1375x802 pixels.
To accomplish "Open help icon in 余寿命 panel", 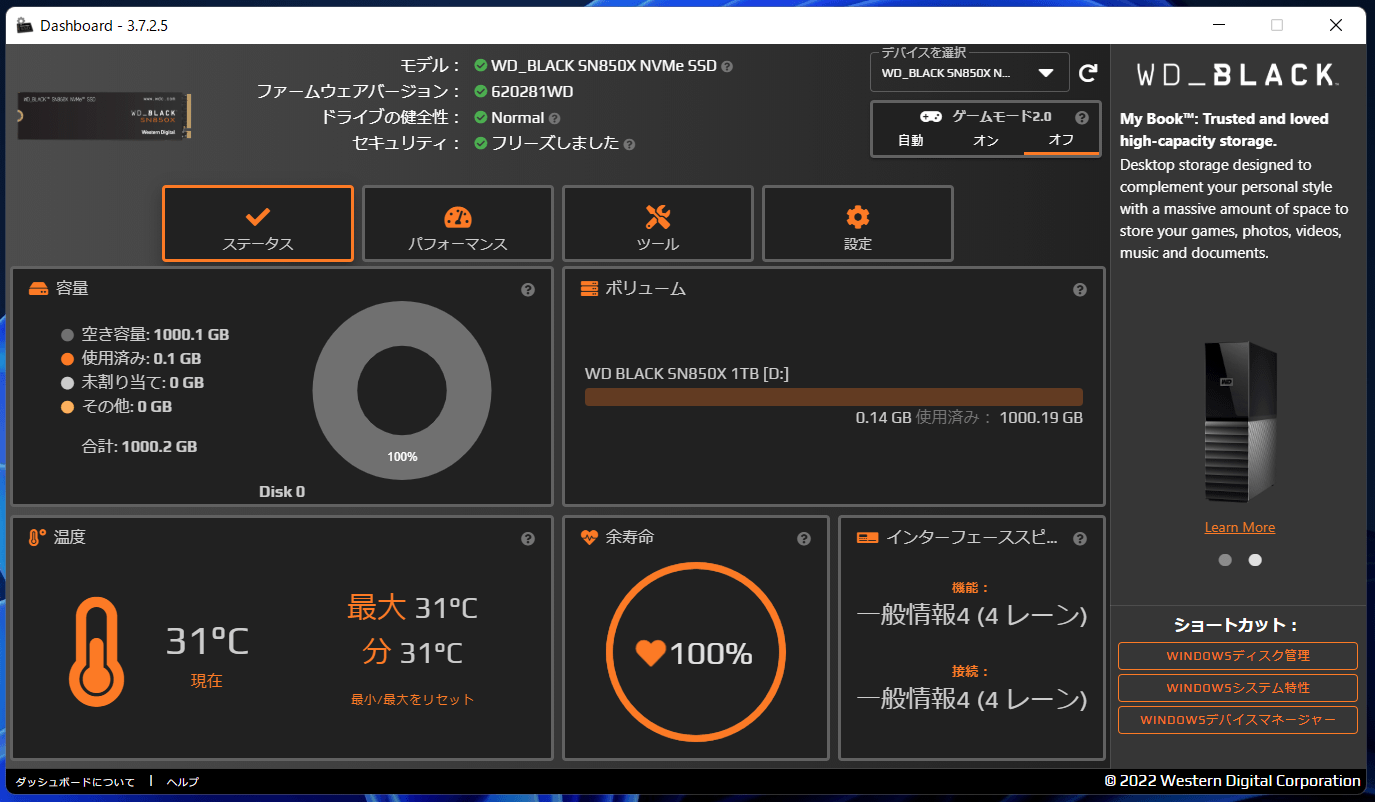I will (804, 539).
